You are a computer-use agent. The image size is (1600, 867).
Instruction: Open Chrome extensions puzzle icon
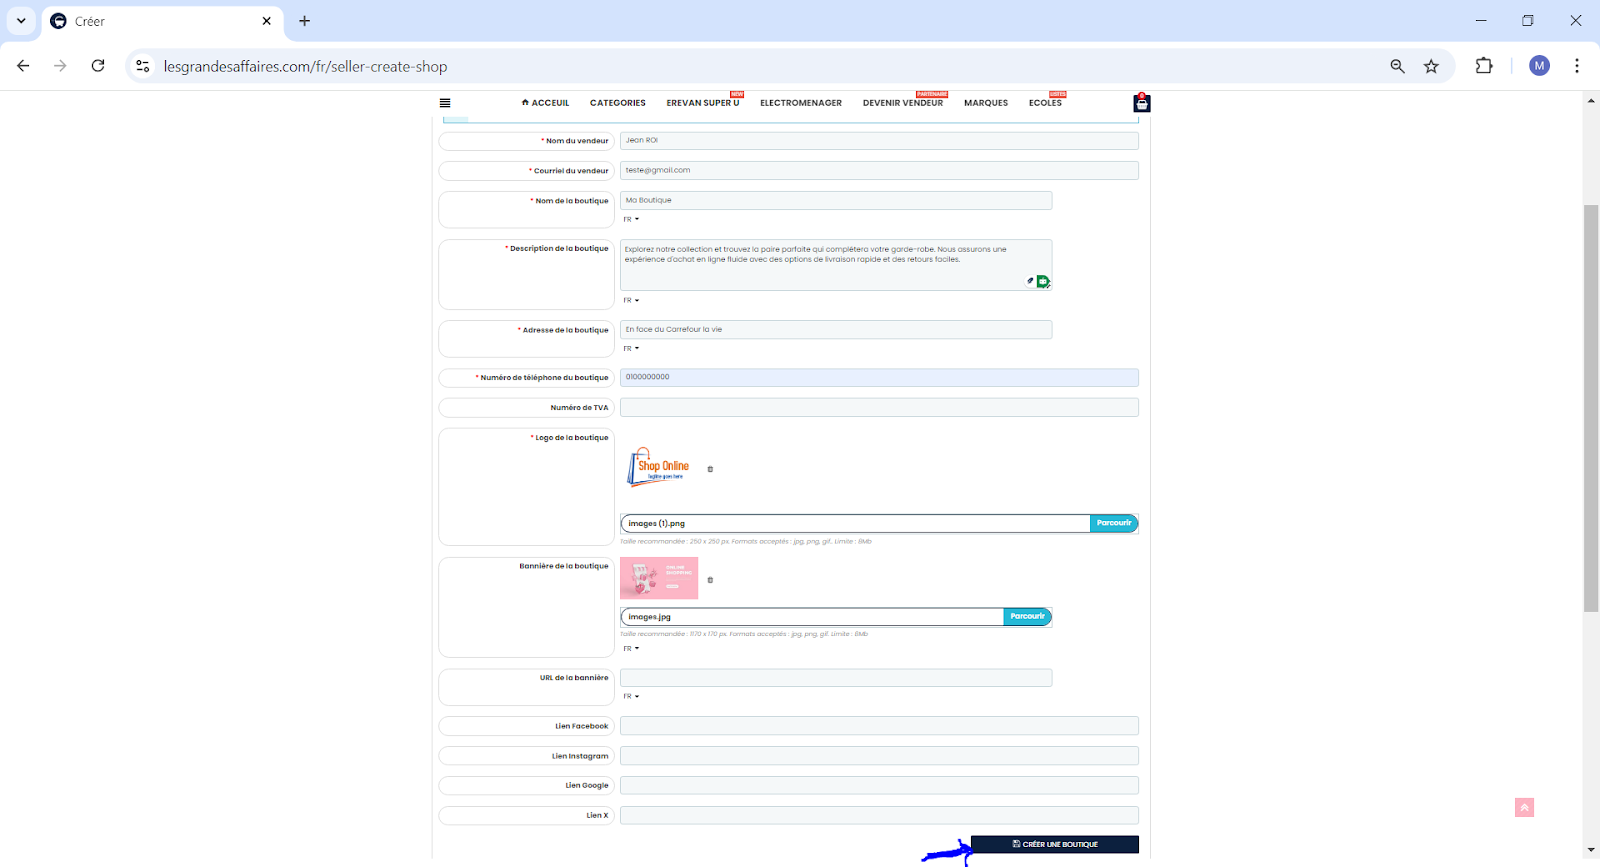click(1484, 66)
